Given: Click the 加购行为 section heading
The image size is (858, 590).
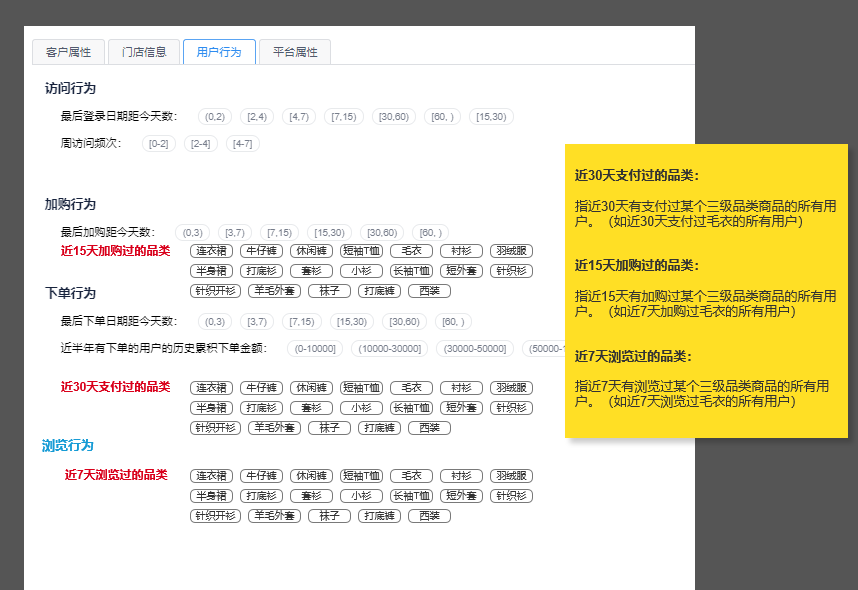Looking at the screenshot, I should (70, 204).
